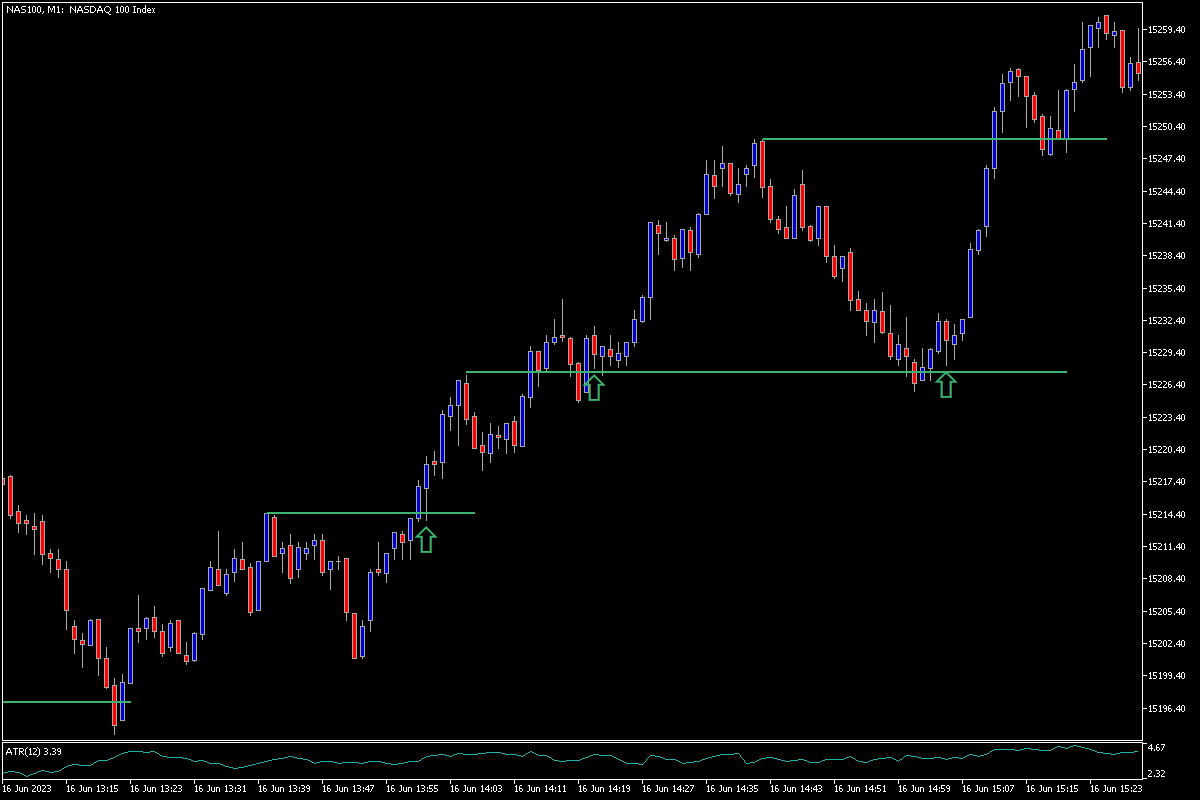Click price label 15217.40 on the scale
This screenshot has width=1200, height=800.
(1167, 482)
